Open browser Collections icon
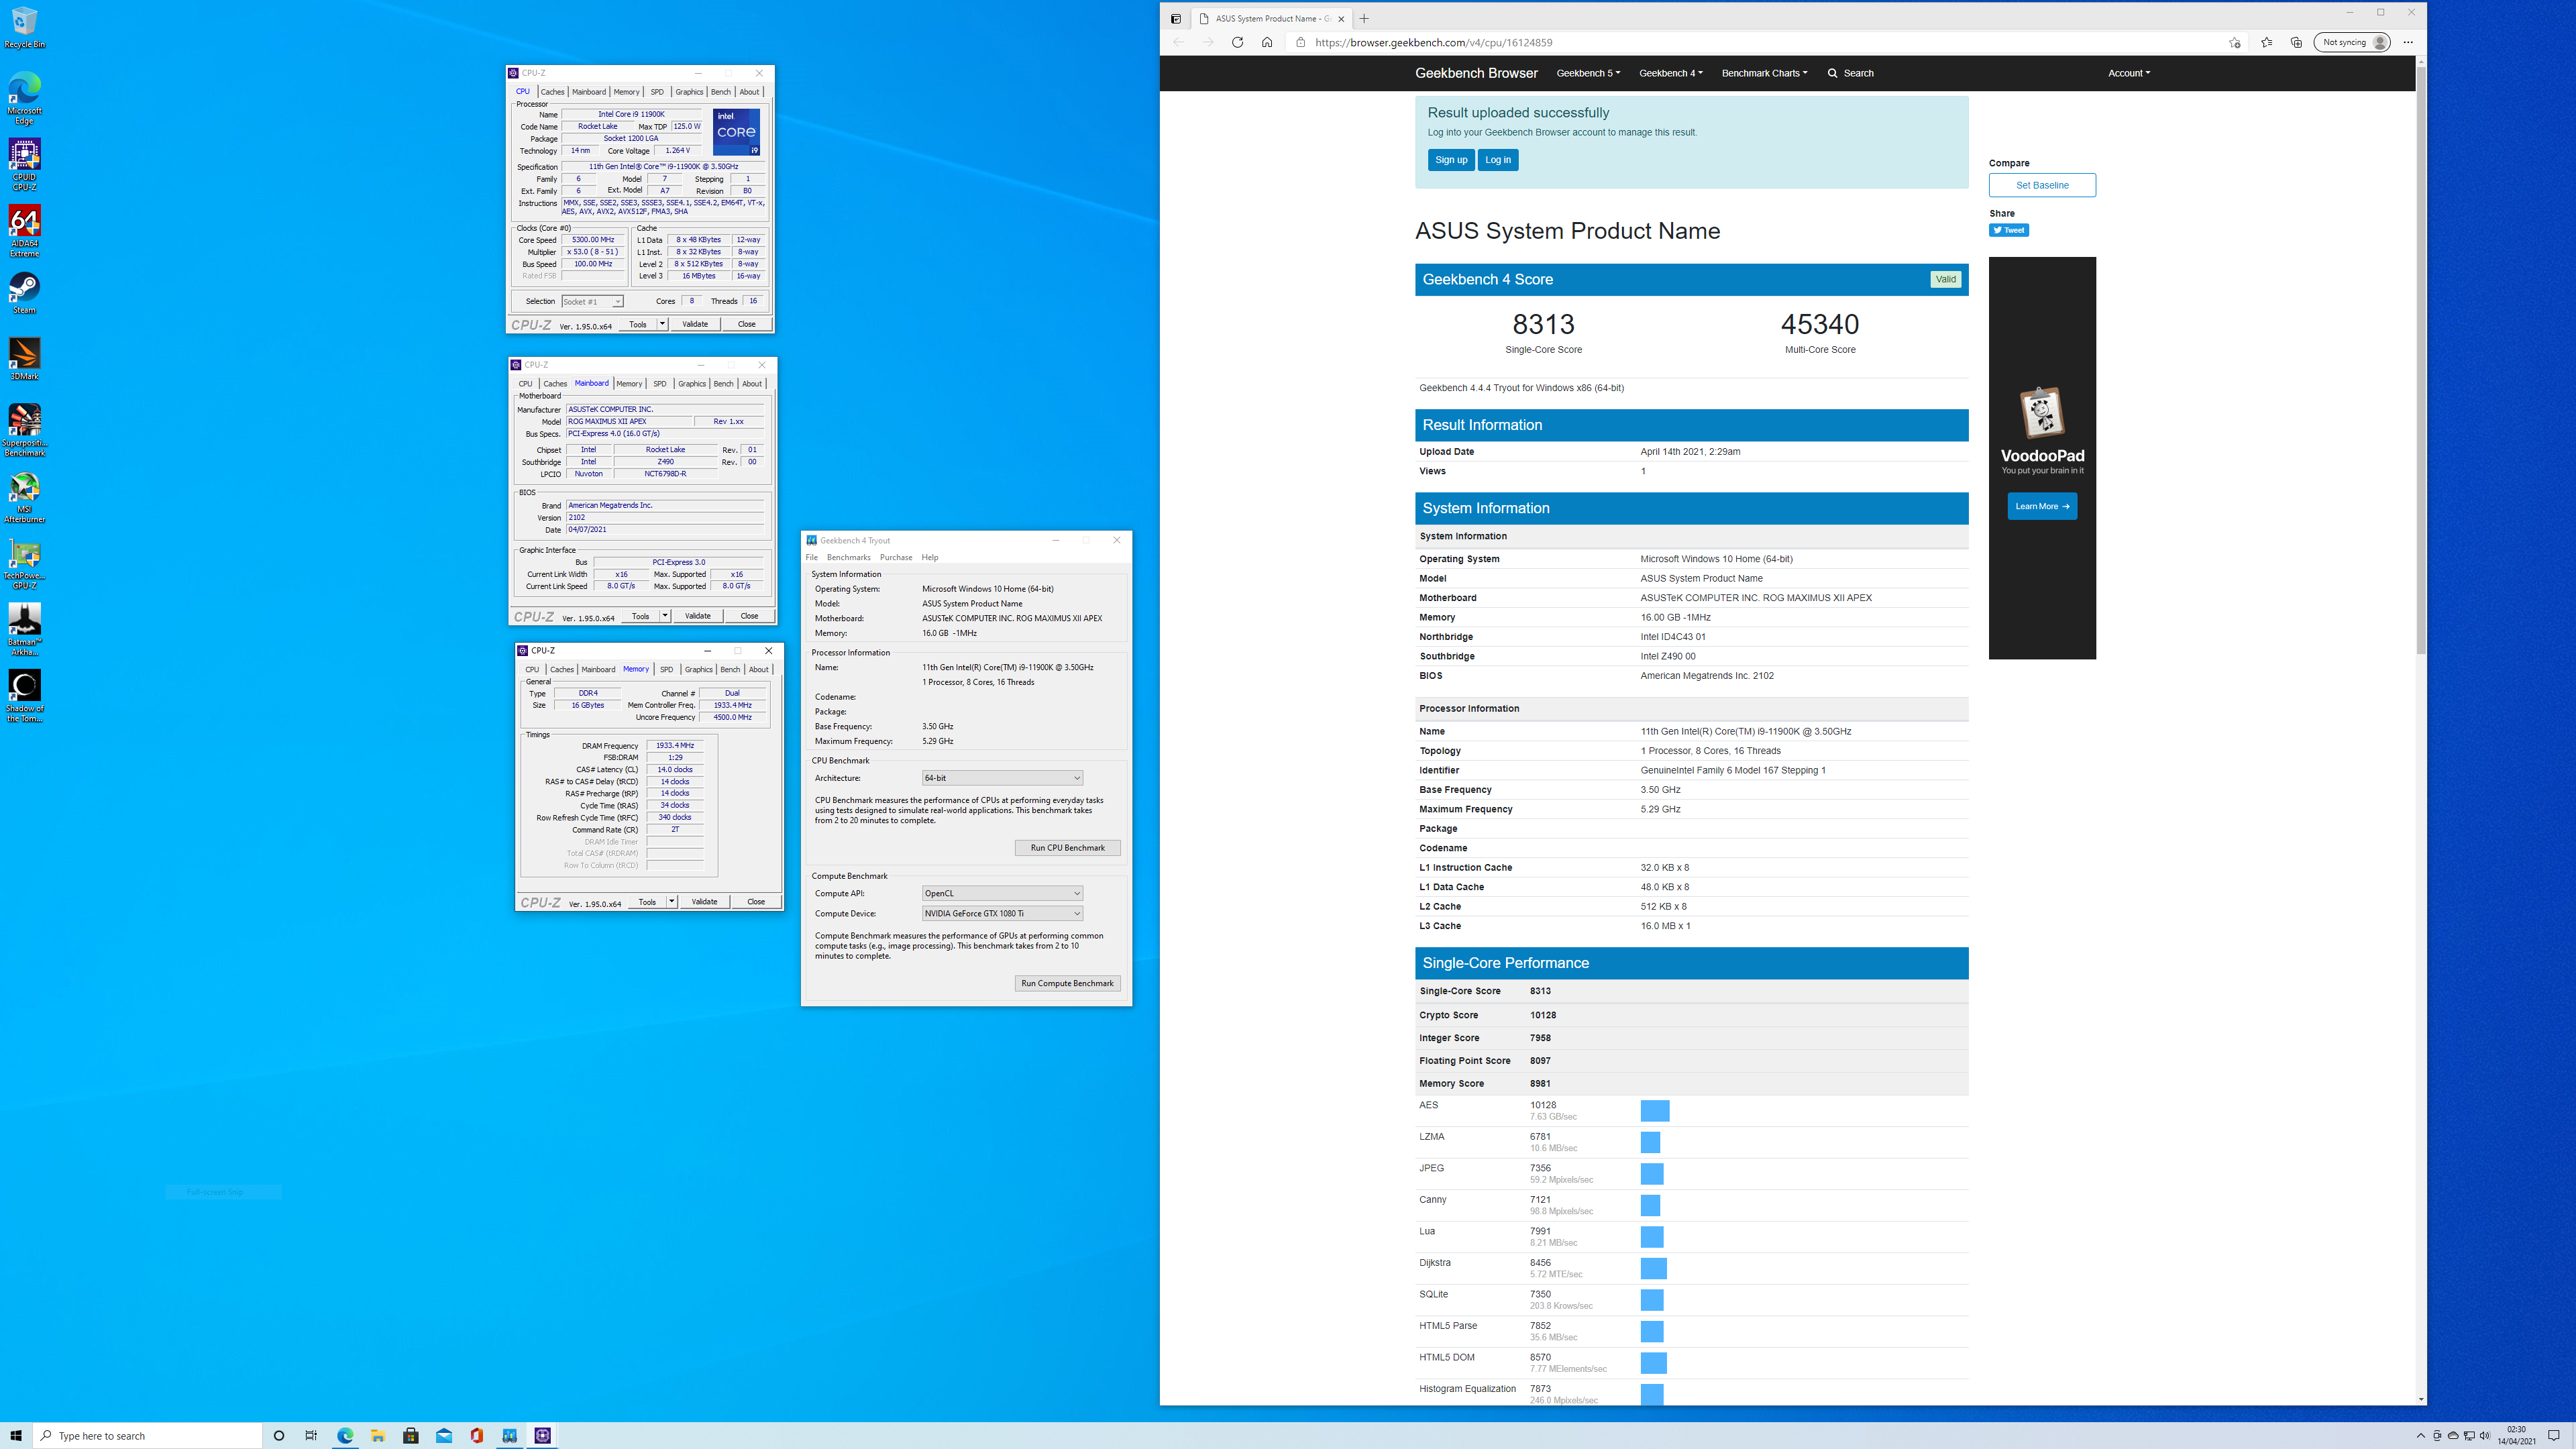Viewport: 2576px width, 1449px height. (x=2296, y=42)
